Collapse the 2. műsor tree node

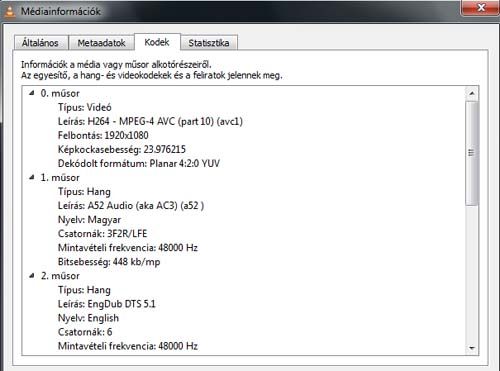tap(32, 276)
